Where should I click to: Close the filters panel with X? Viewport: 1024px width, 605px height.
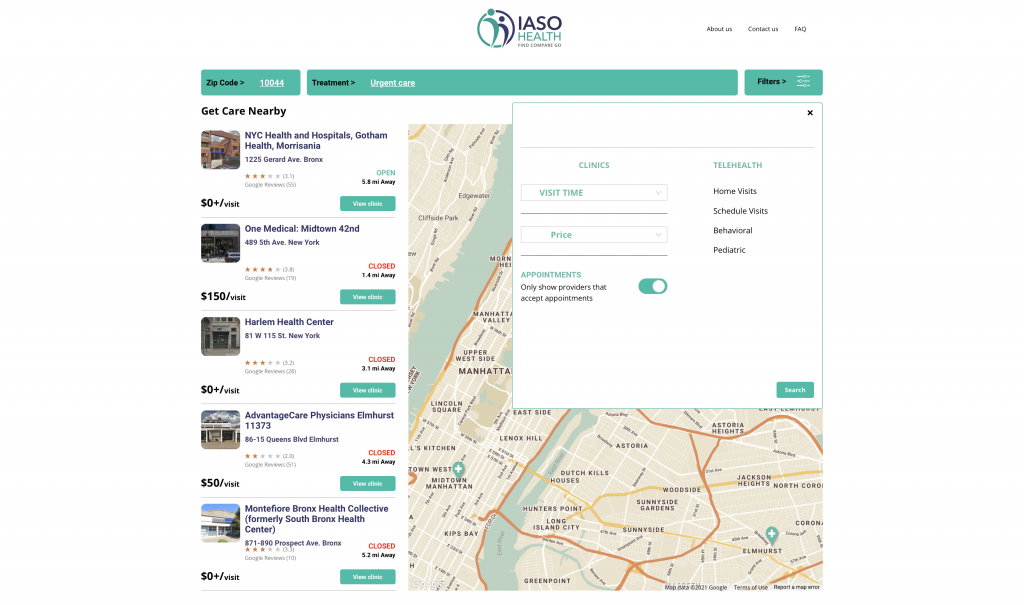pyautogui.click(x=810, y=113)
